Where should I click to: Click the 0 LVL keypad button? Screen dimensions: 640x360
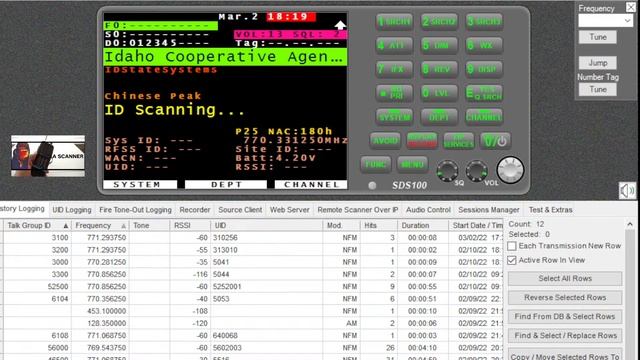(x=439, y=93)
